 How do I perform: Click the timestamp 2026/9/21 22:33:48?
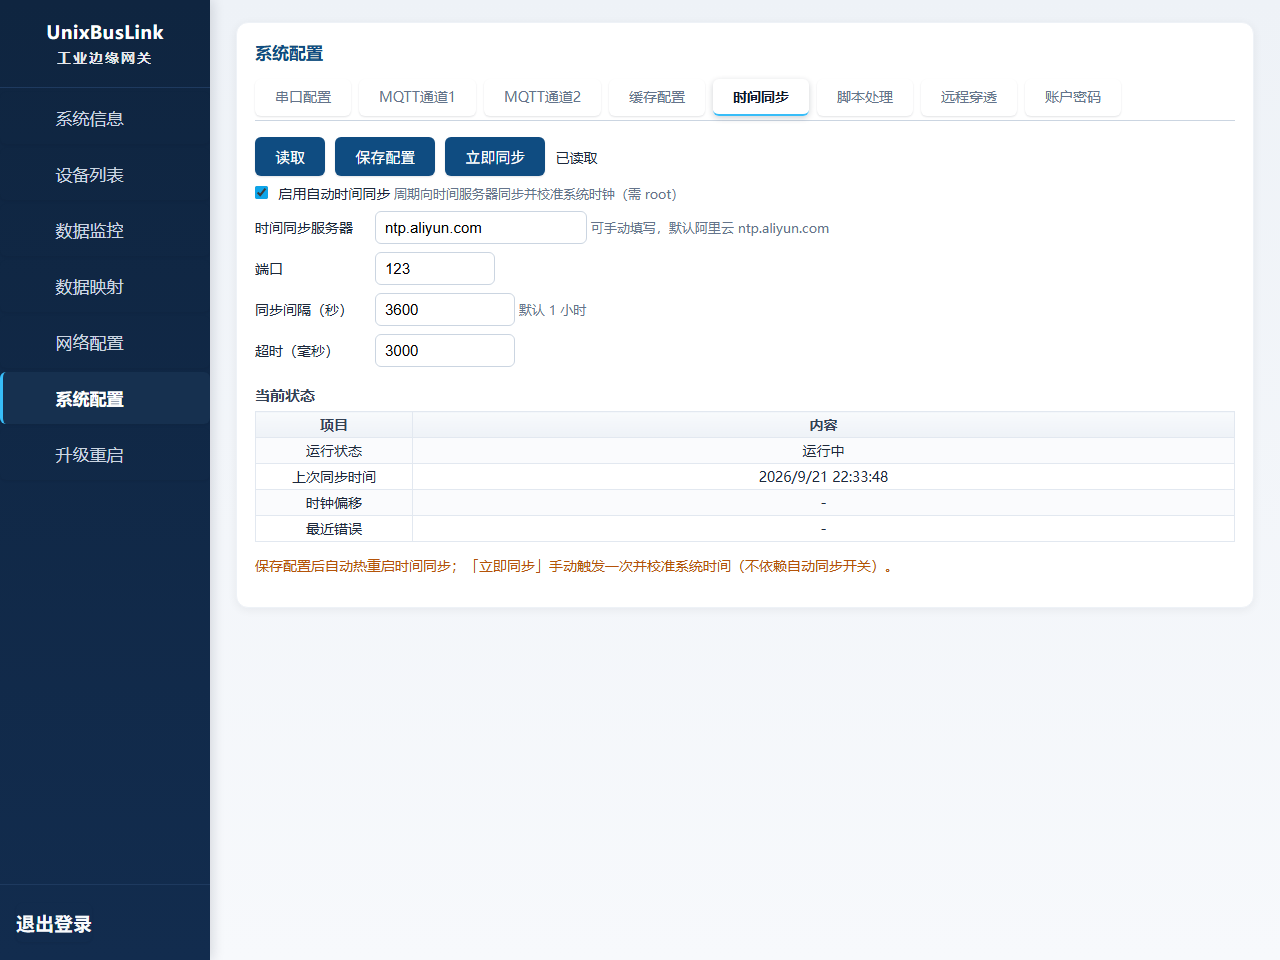pos(823,477)
